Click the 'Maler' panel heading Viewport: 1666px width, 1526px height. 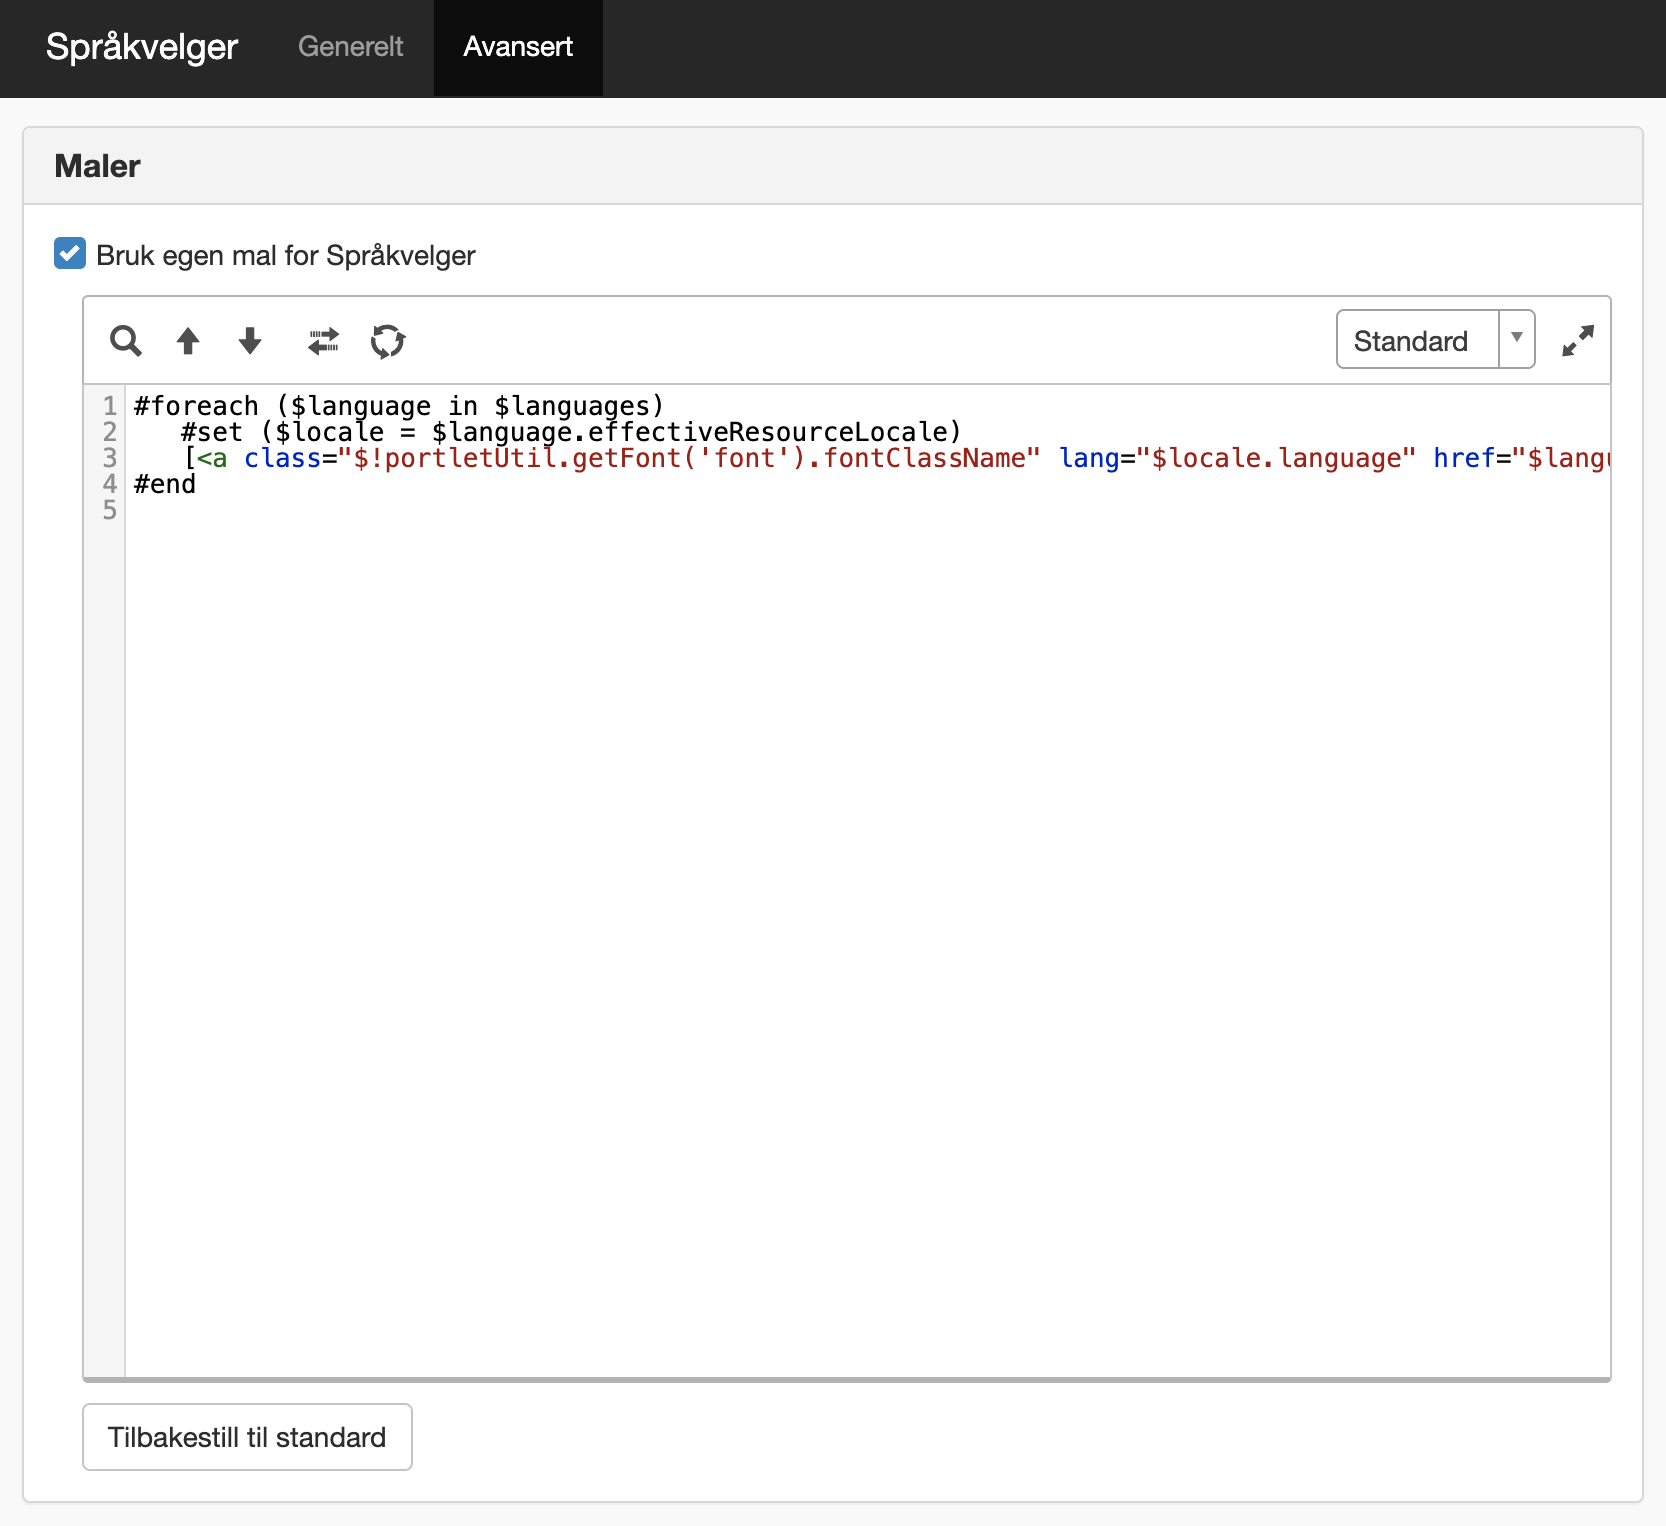(98, 166)
